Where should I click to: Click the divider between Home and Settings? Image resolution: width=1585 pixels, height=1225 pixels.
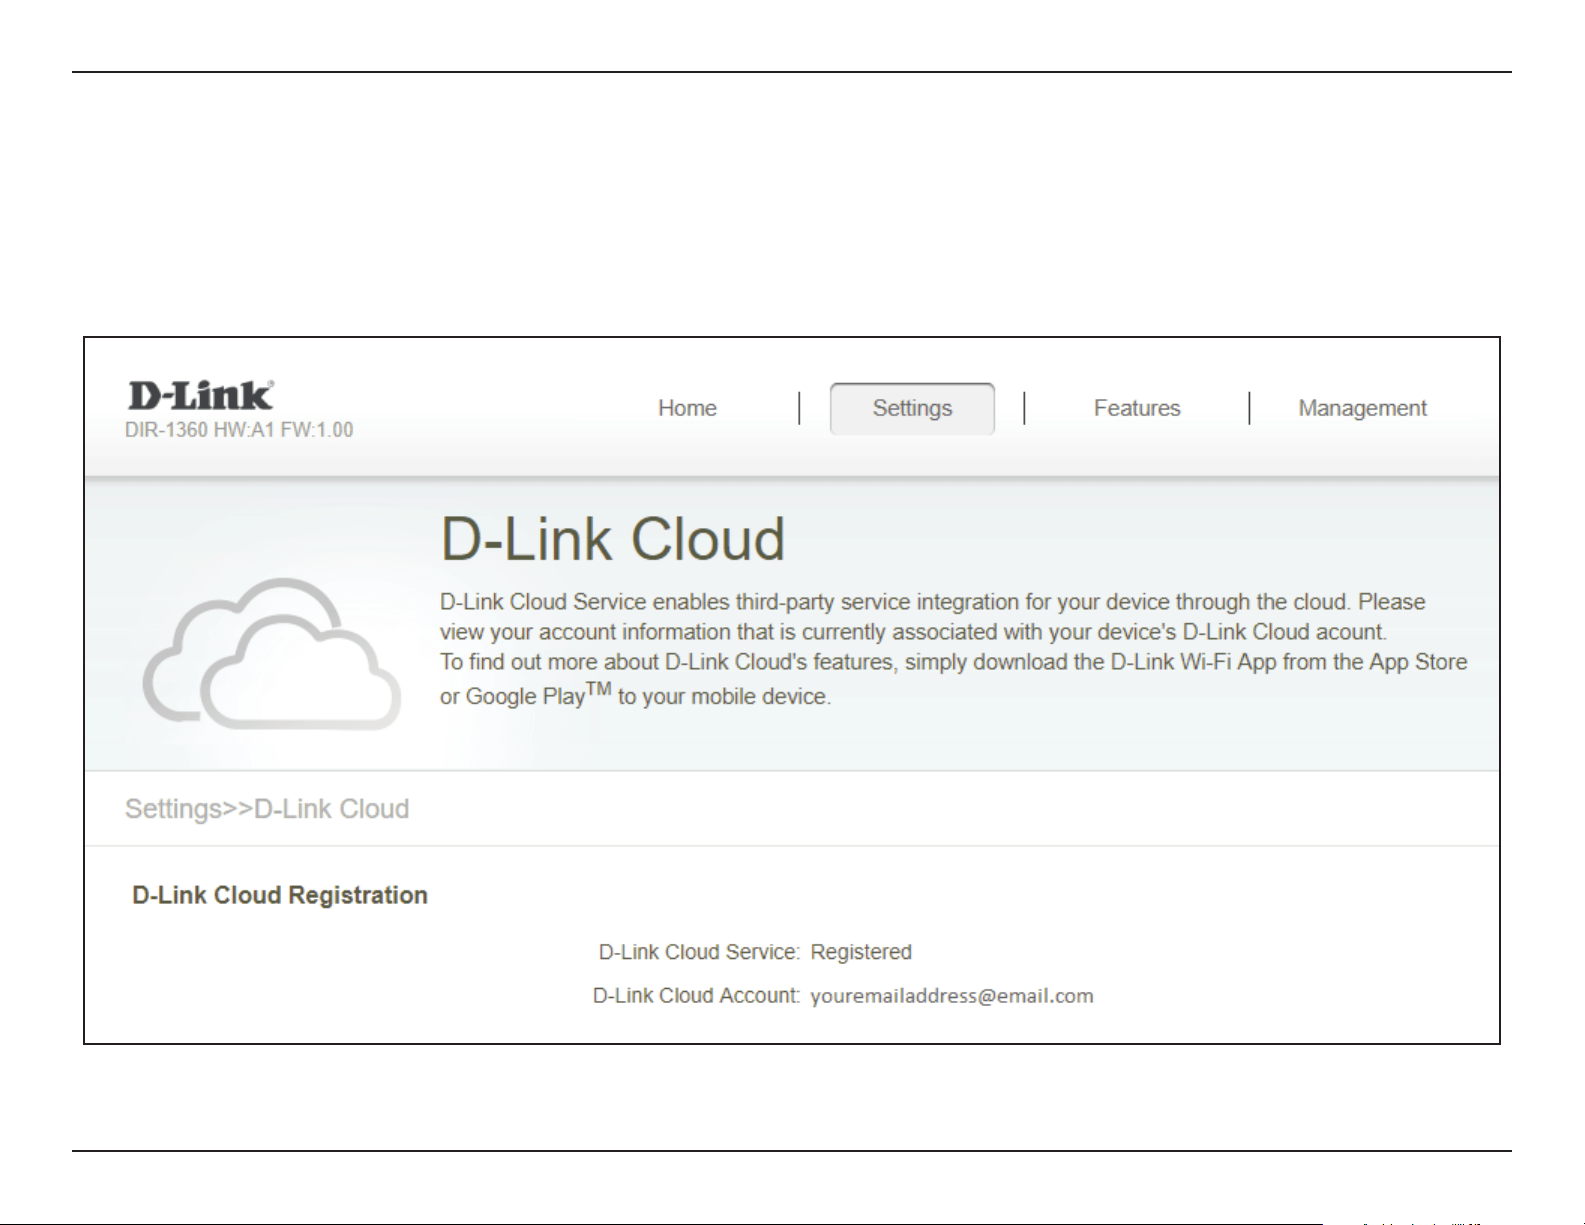[x=799, y=408]
